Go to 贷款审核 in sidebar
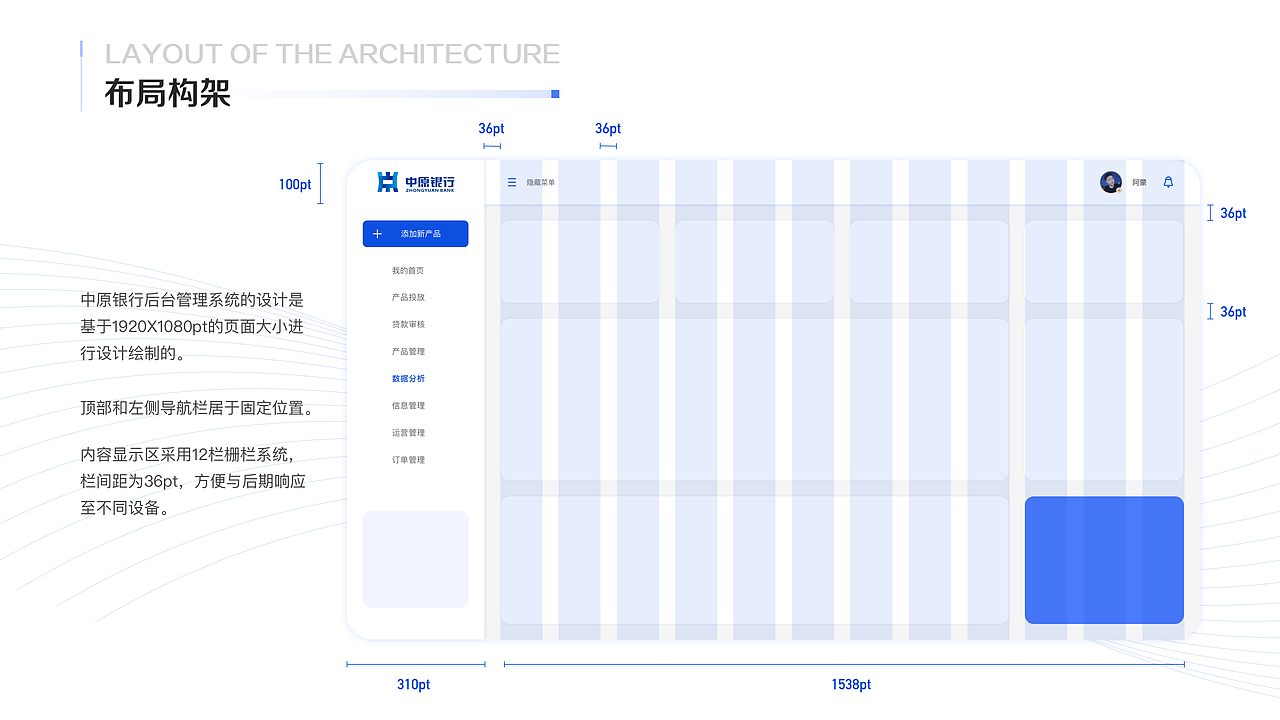Viewport: 1280px width, 720px height. pos(408,325)
